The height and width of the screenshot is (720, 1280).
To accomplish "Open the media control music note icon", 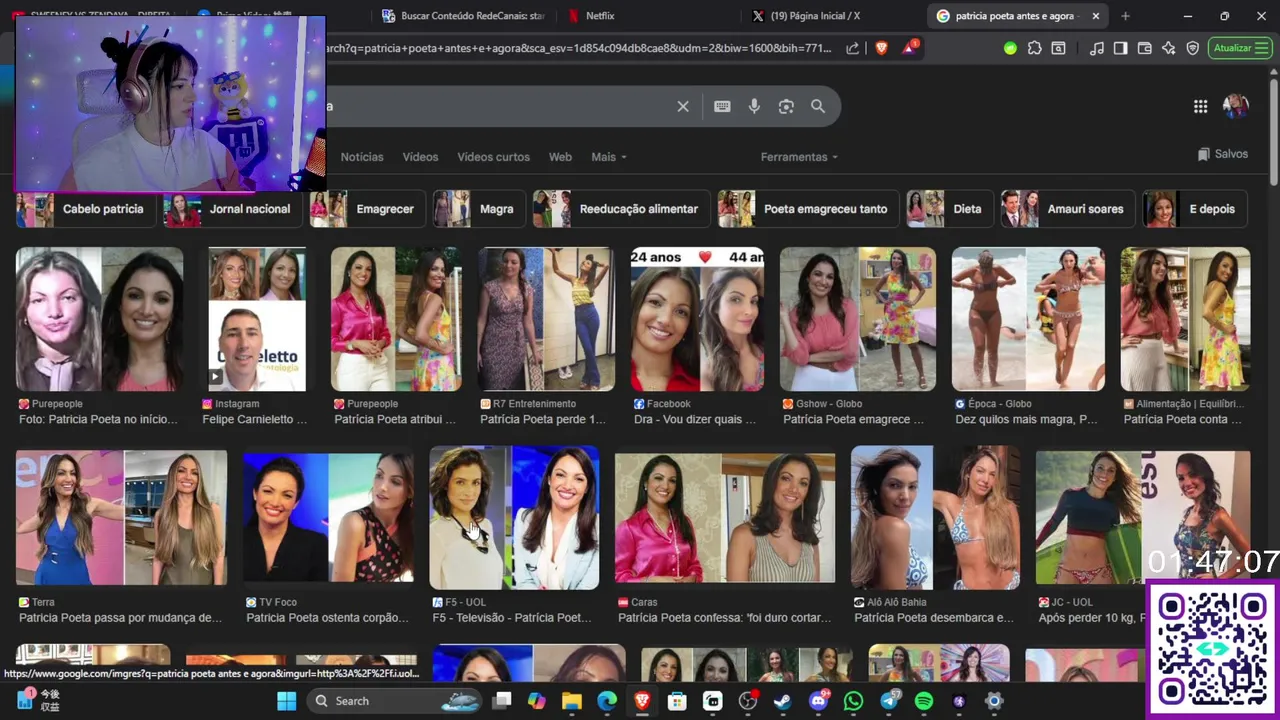I will pos(1097,48).
